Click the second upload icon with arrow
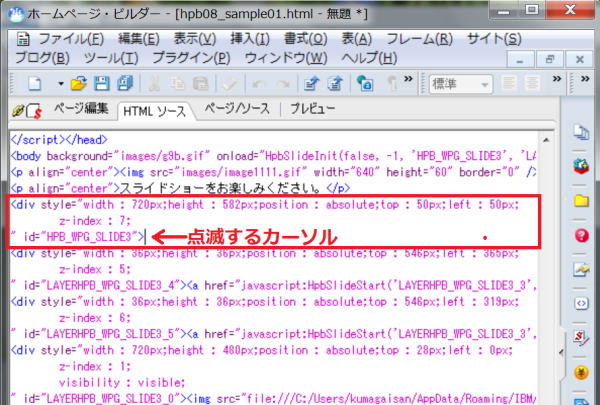This screenshot has height=405, width=600. coord(335,83)
